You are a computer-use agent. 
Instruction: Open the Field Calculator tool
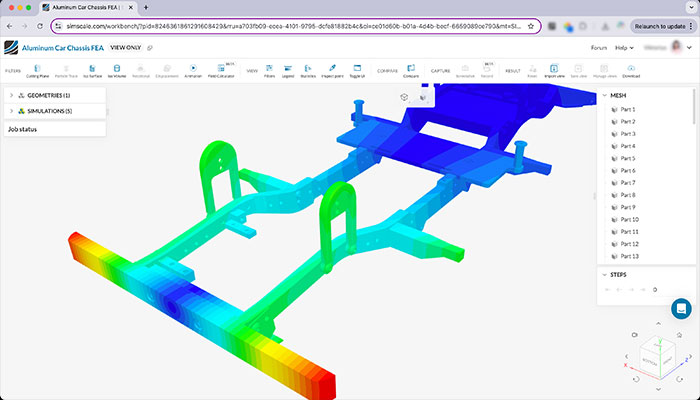[221, 71]
